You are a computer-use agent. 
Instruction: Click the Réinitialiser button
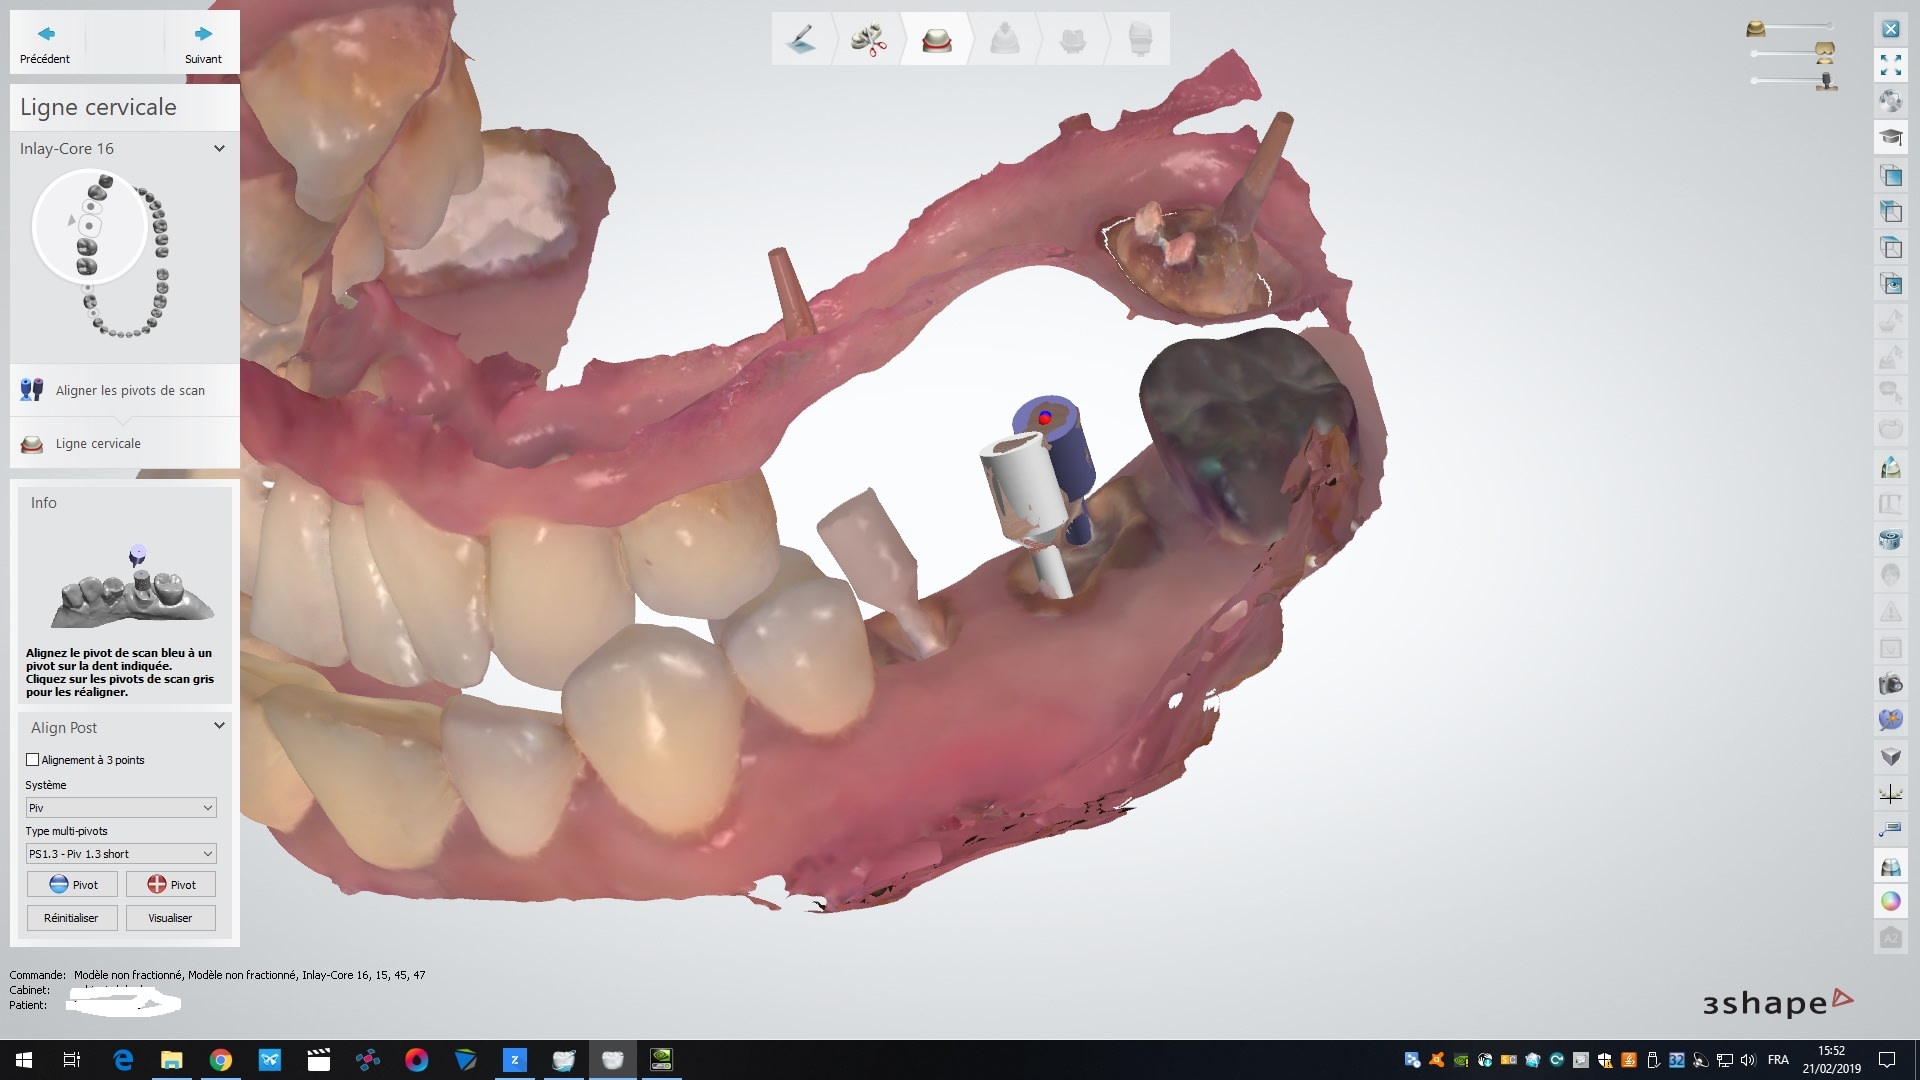click(72, 918)
